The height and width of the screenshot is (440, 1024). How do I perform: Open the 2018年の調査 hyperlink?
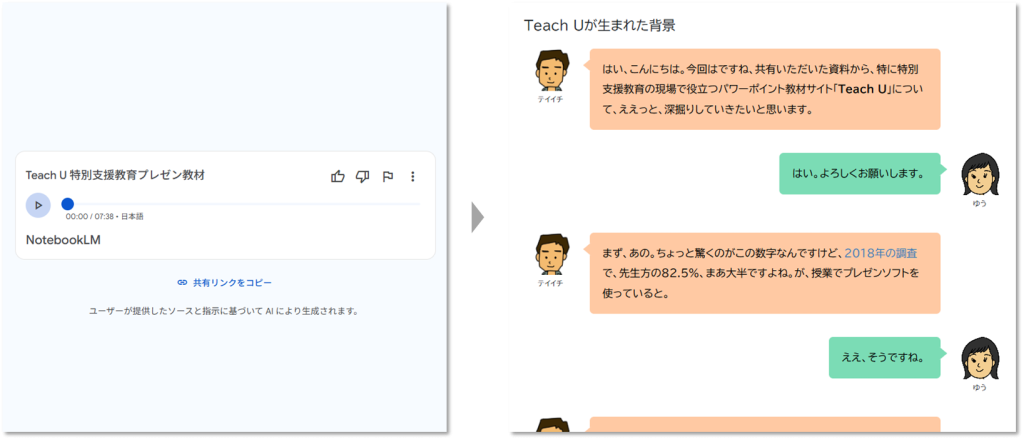[882, 253]
